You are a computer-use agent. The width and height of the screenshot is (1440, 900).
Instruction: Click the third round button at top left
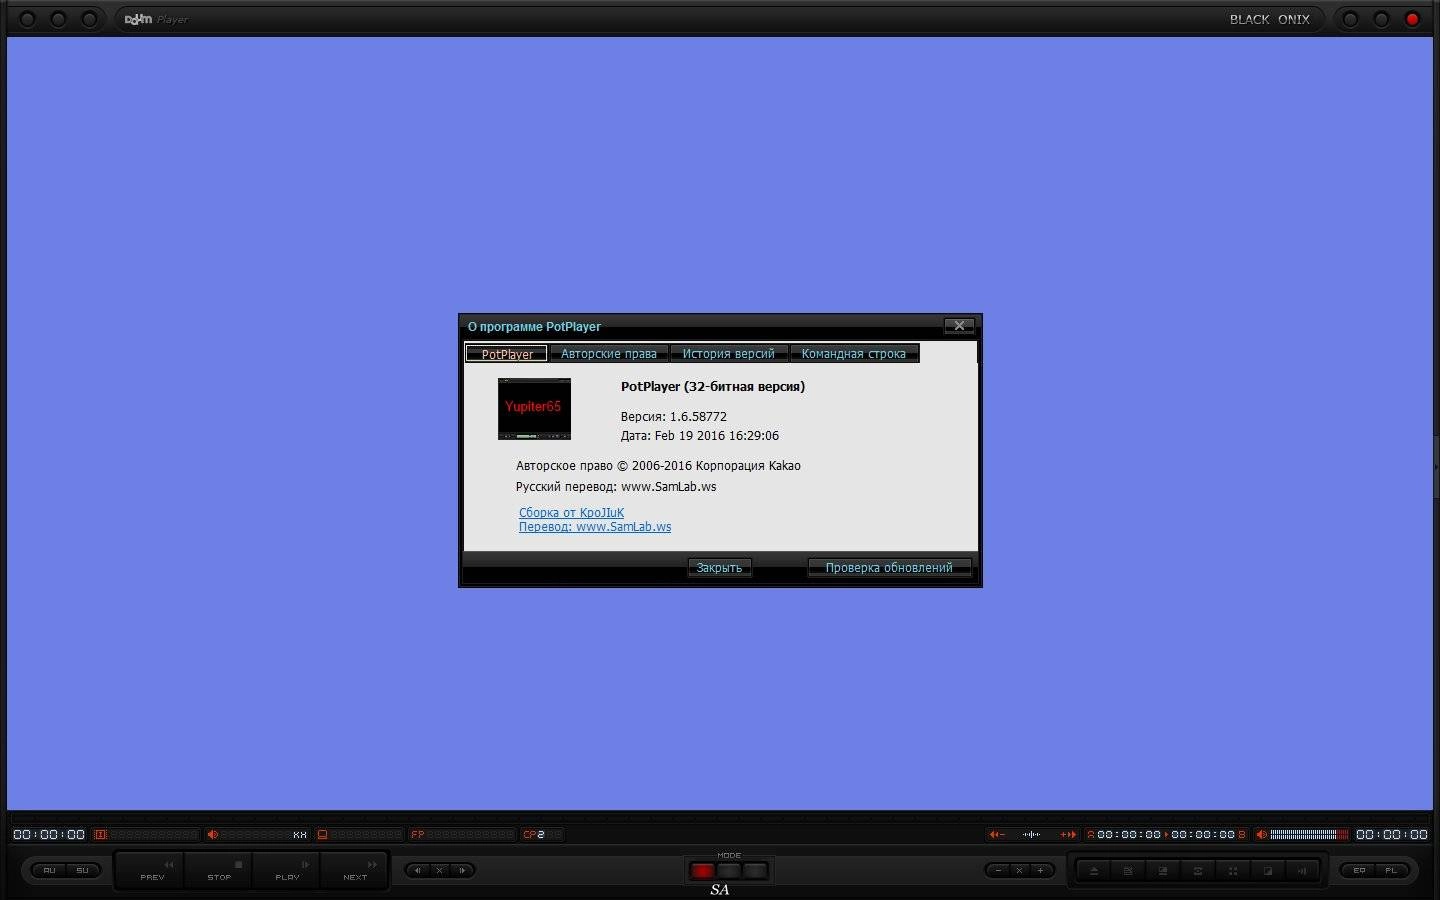point(89,19)
